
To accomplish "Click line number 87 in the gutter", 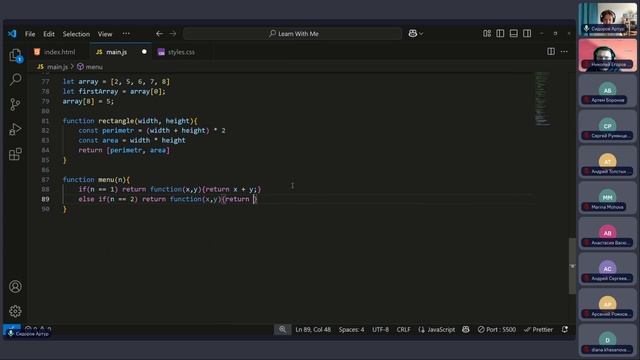I will point(45,180).
